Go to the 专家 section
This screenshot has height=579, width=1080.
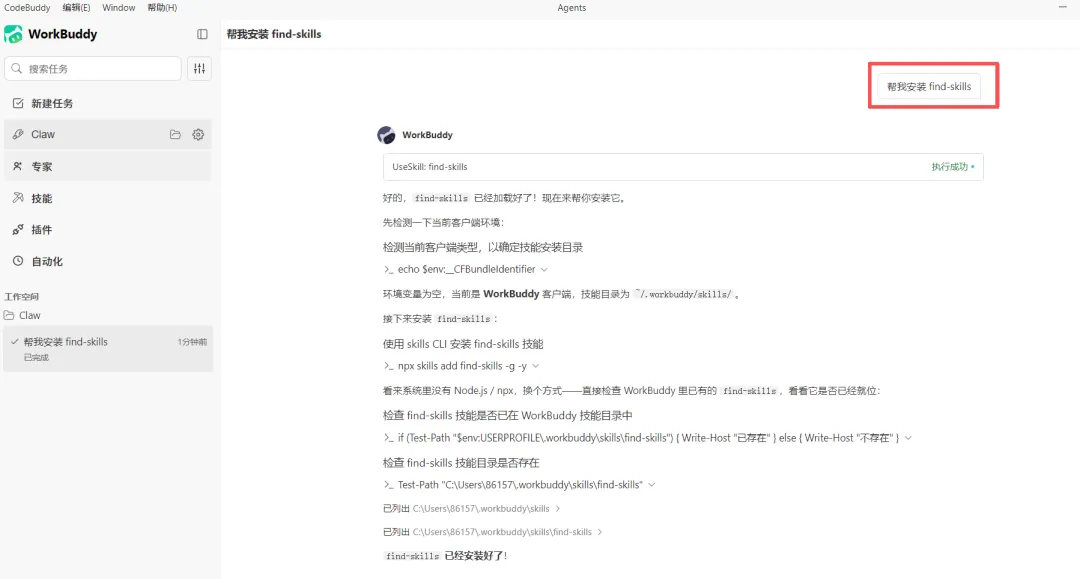coord(108,166)
